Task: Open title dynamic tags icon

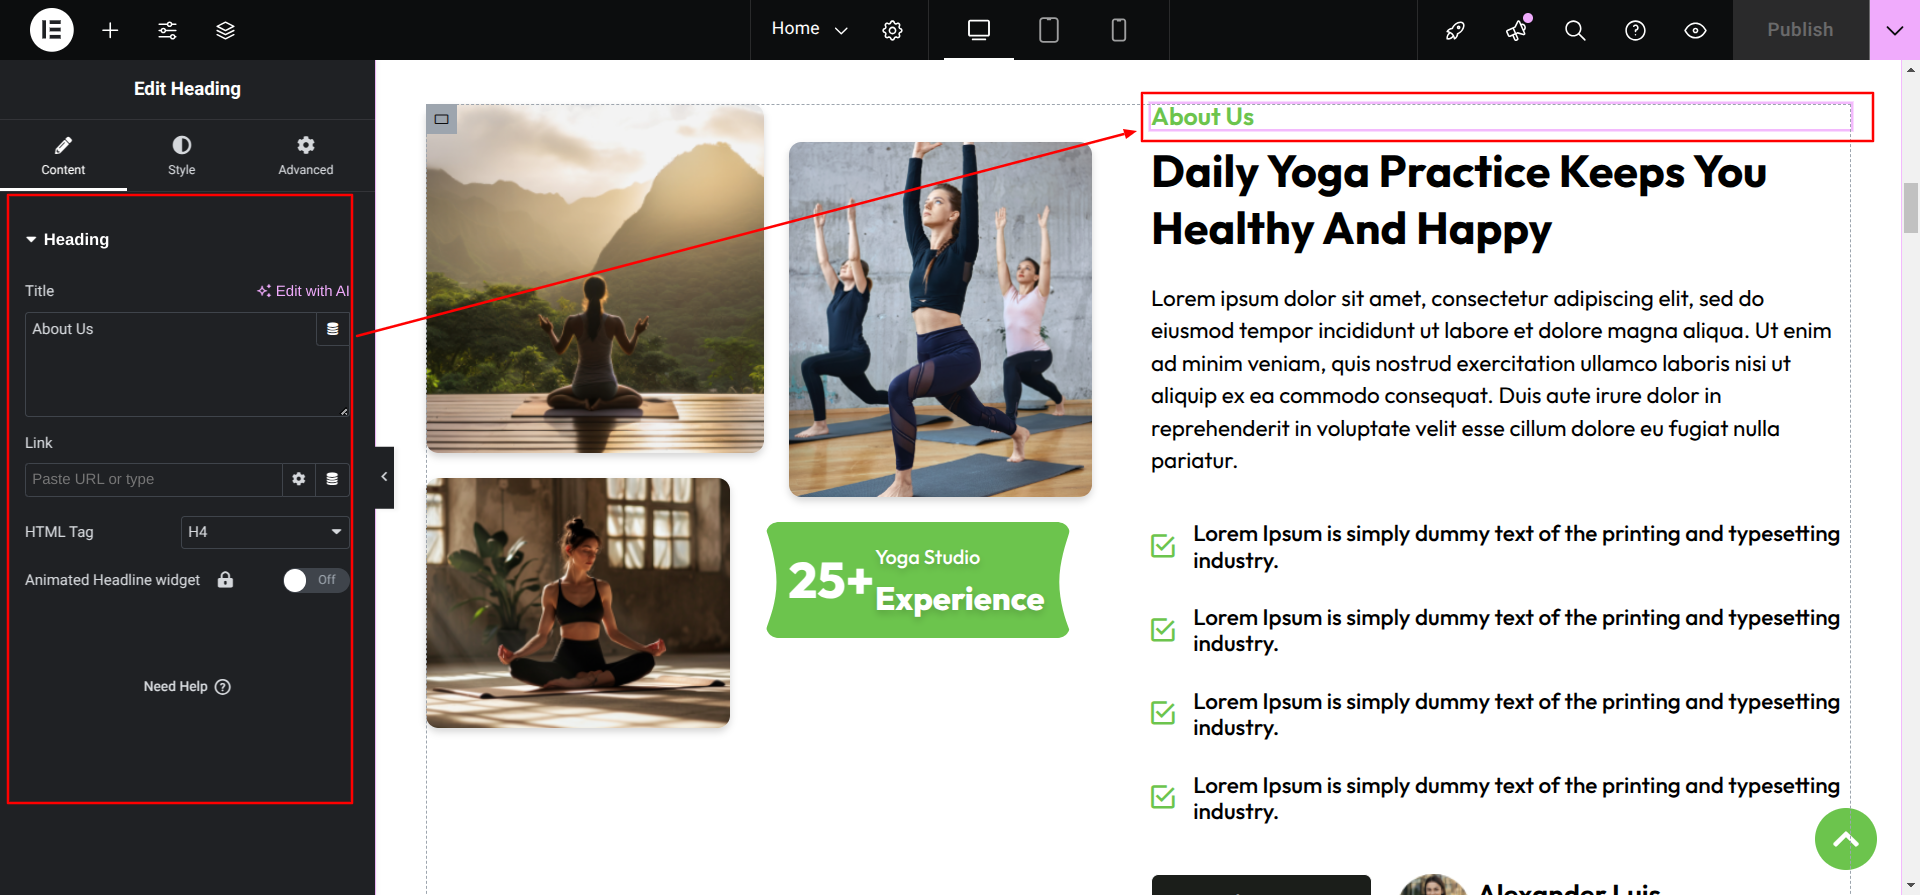Action: click(333, 329)
